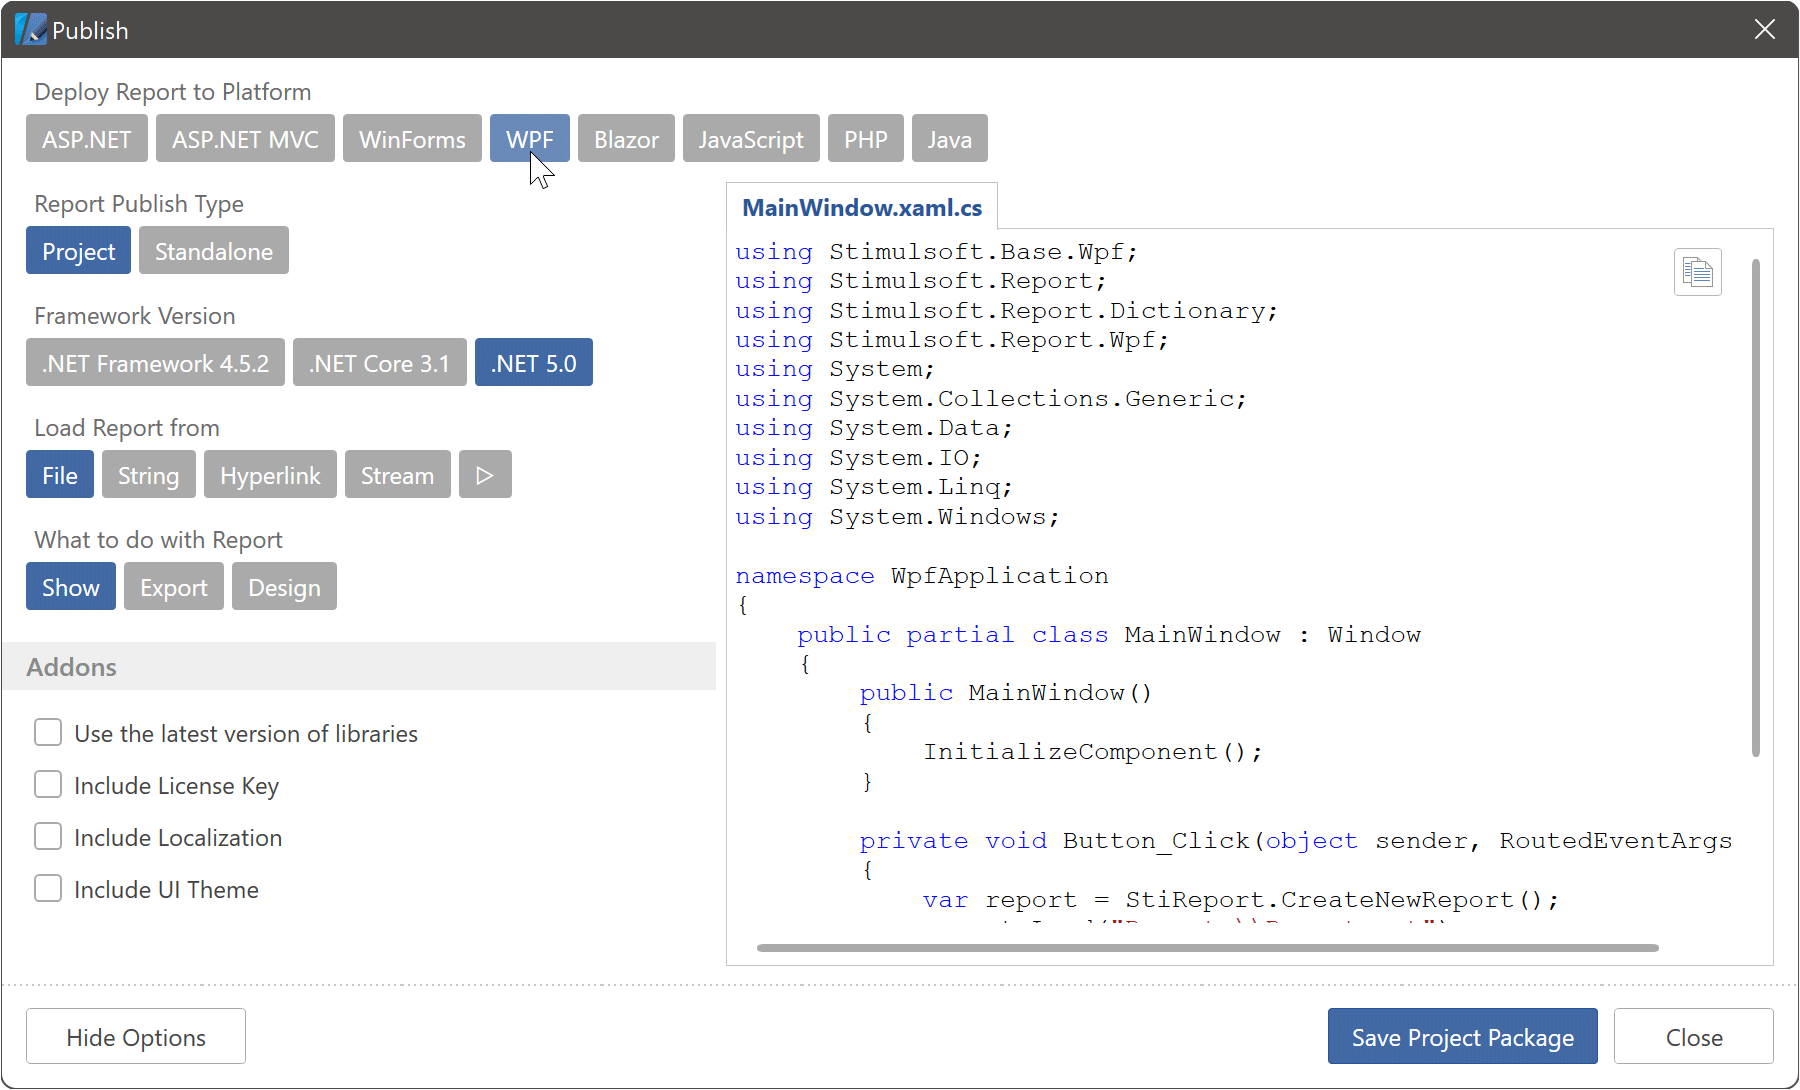Click the play arrow load option
This screenshot has width=1800, height=1090.
485,475
